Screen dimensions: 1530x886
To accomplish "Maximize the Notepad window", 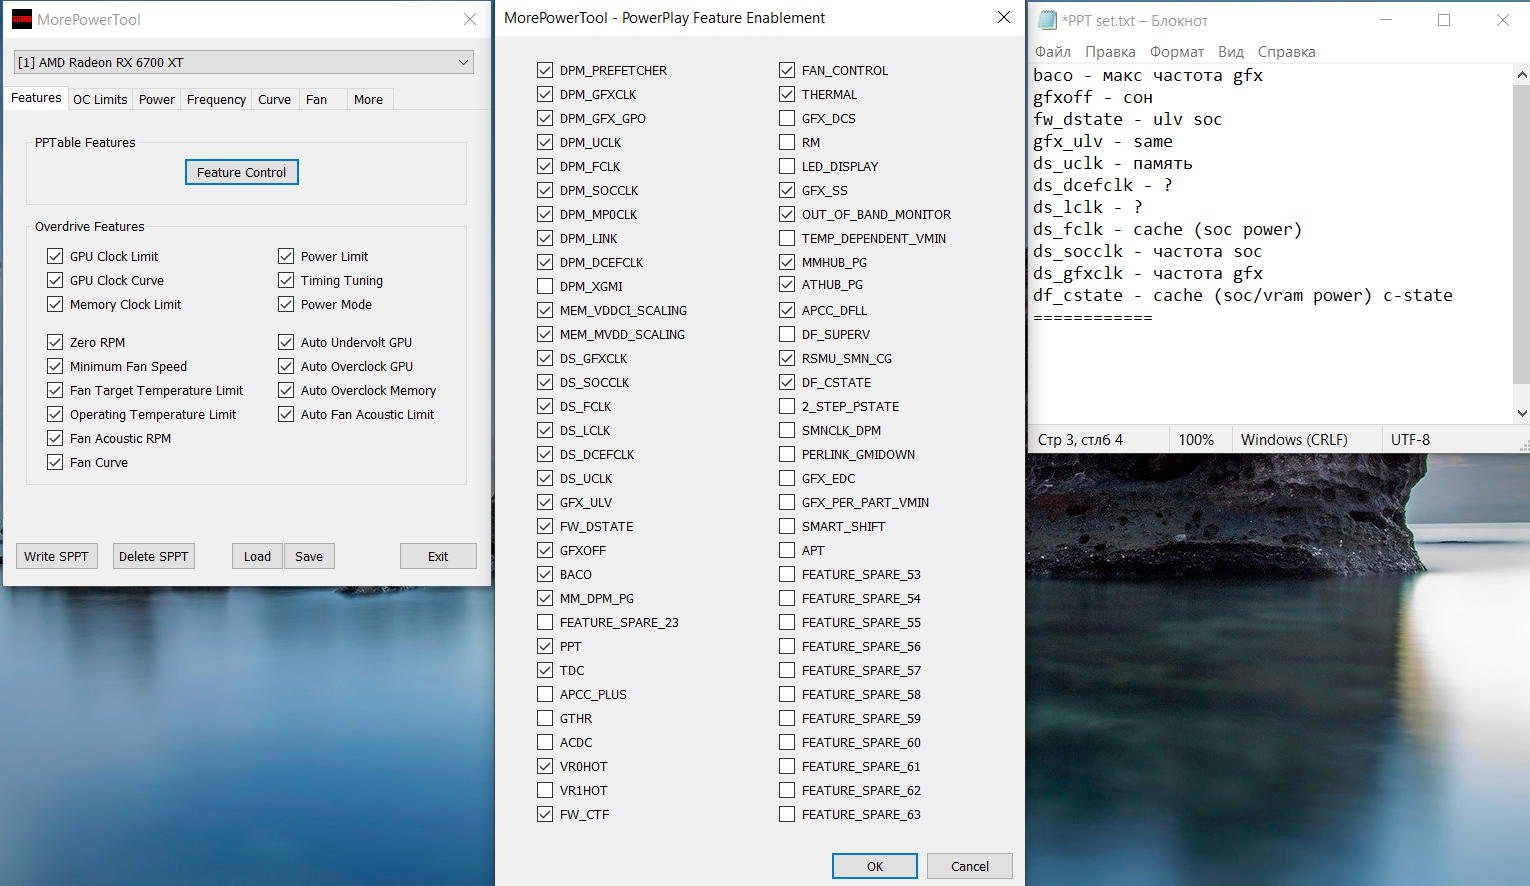I will 1444,20.
